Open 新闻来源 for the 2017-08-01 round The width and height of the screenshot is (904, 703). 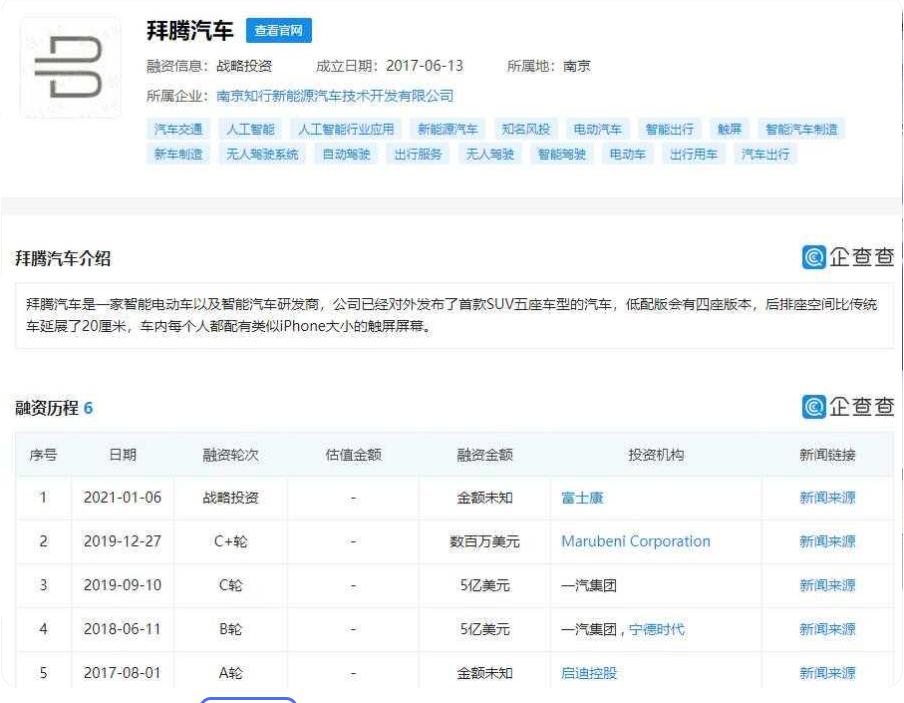click(x=827, y=673)
